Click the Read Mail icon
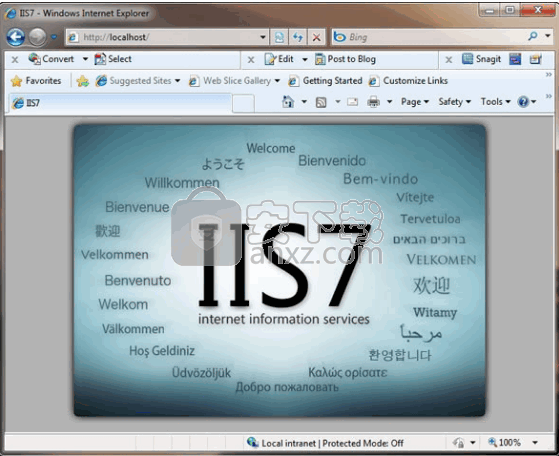 pyautogui.click(x=352, y=102)
